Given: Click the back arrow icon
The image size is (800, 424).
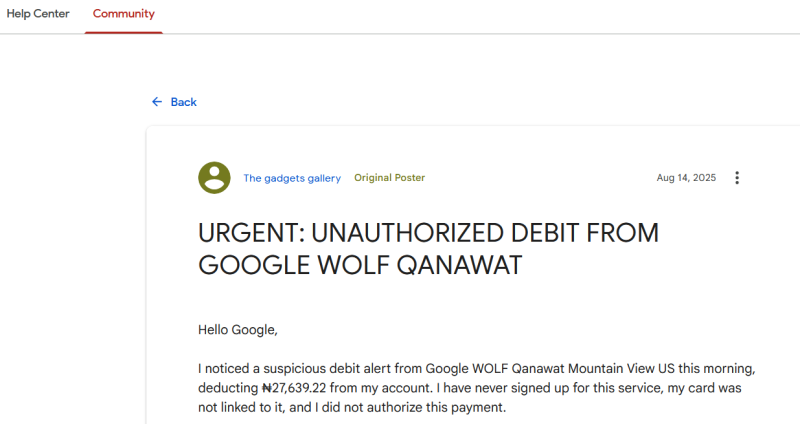Looking at the screenshot, I should pos(157,102).
